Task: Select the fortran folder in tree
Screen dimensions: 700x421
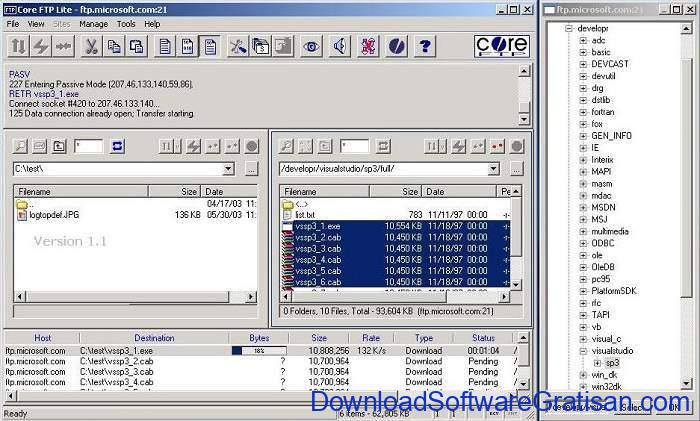Action: point(603,112)
